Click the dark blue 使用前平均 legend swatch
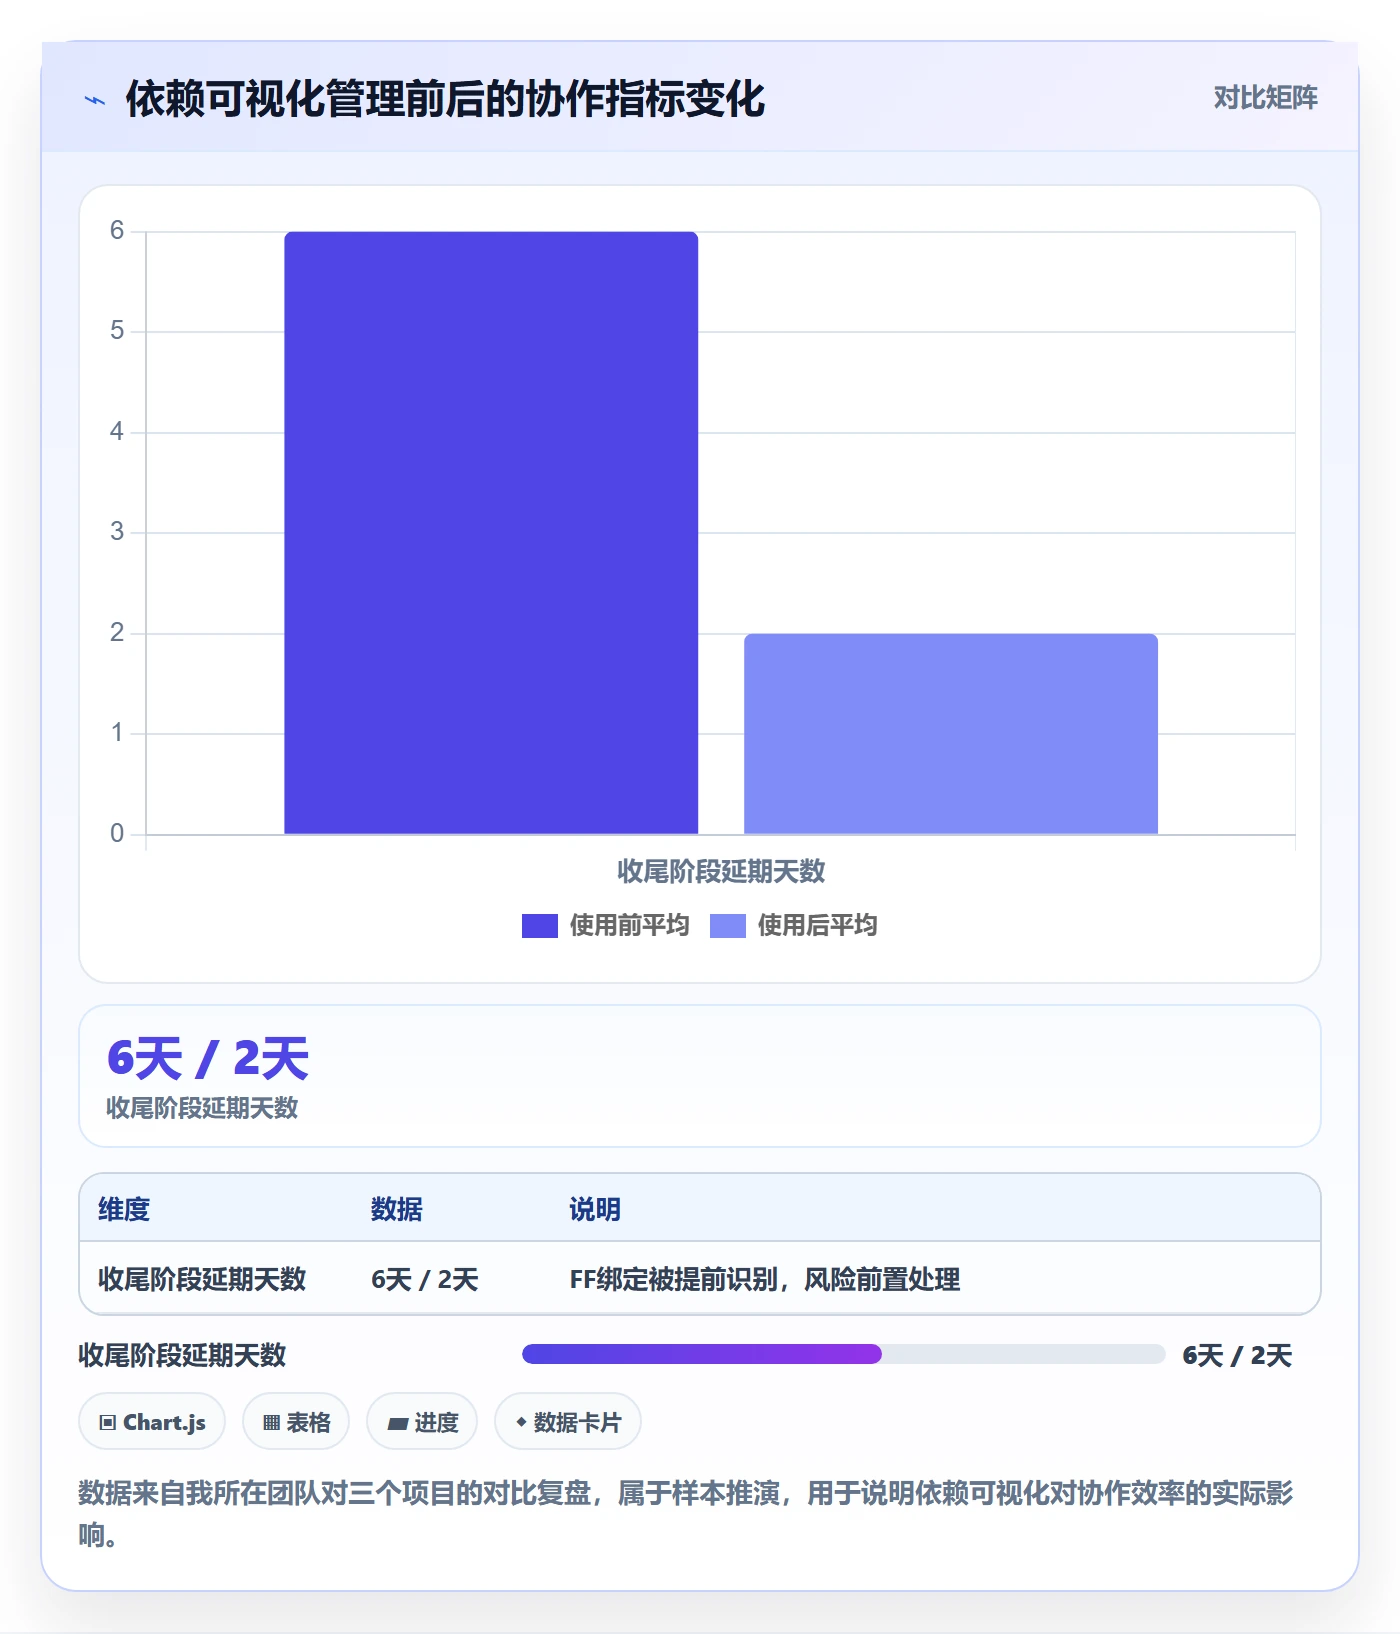This screenshot has height=1634, width=1400. (540, 926)
